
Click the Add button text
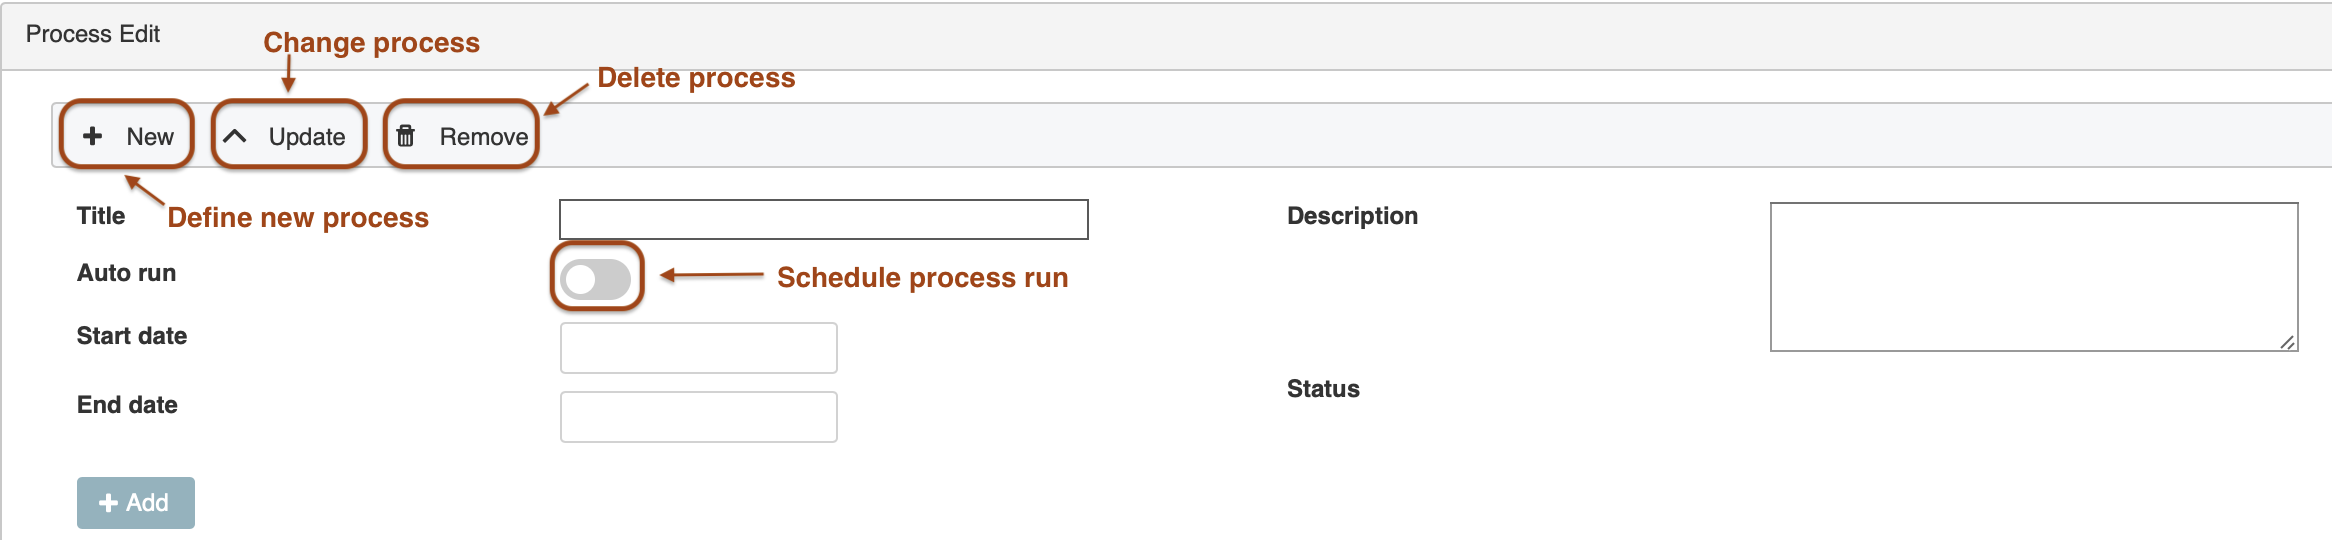(147, 503)
